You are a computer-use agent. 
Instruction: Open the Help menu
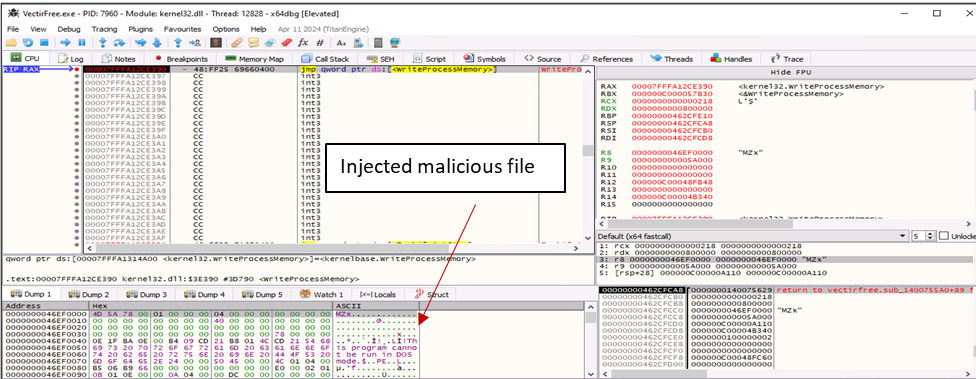point(258,29)
